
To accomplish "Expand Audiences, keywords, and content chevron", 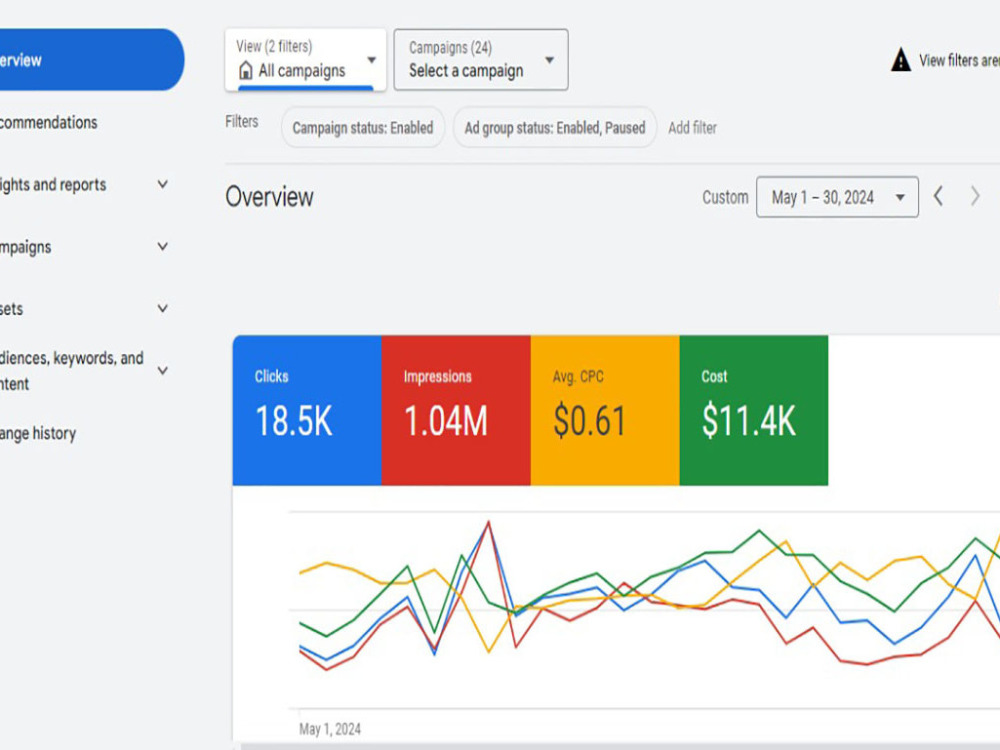I will tap(163, 371).
